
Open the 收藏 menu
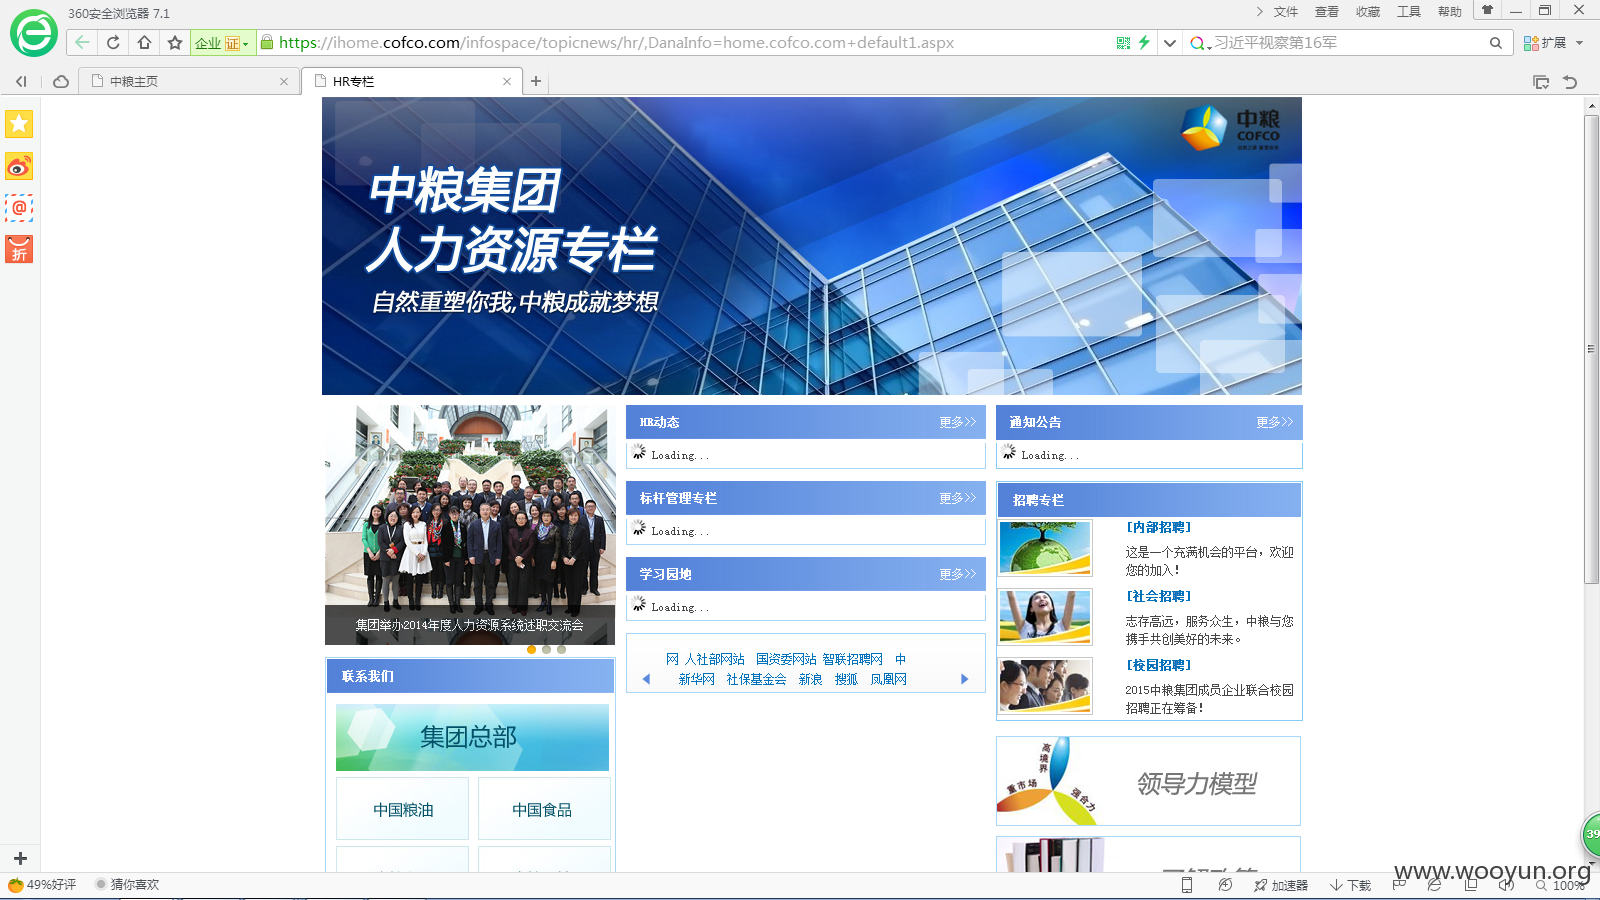[x=1368, y=12]
